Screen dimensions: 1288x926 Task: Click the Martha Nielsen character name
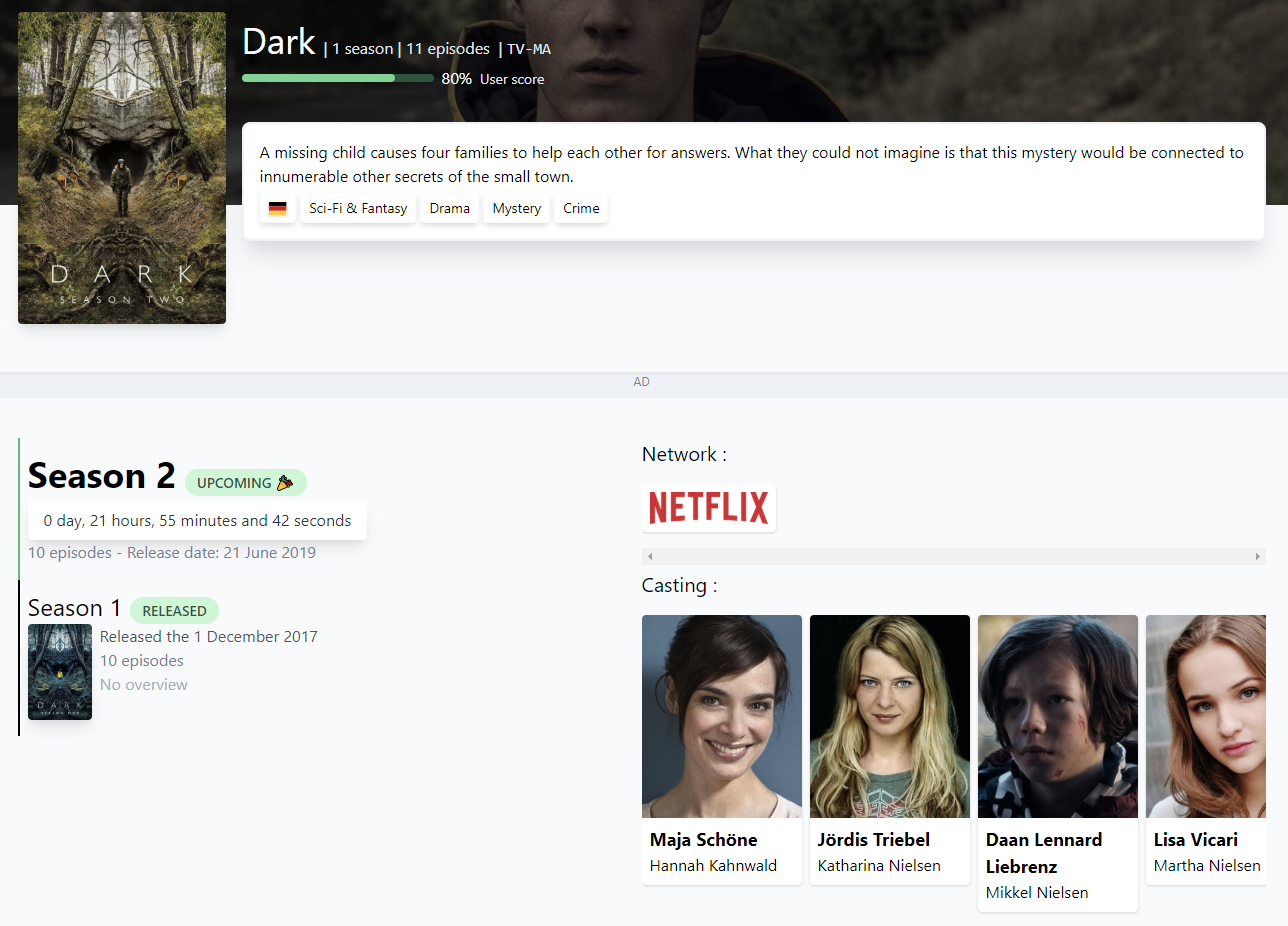1207,866
